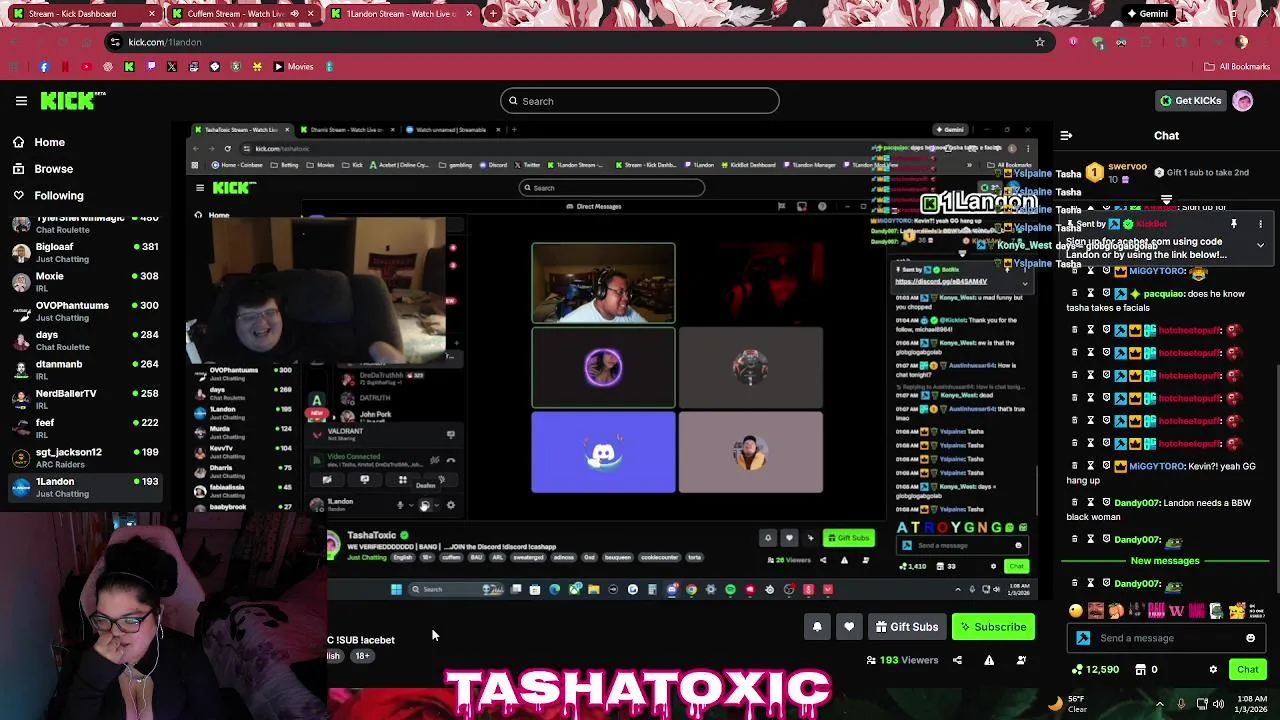Open sgt_jackson12 channel in sidebar

coord(85,458)
